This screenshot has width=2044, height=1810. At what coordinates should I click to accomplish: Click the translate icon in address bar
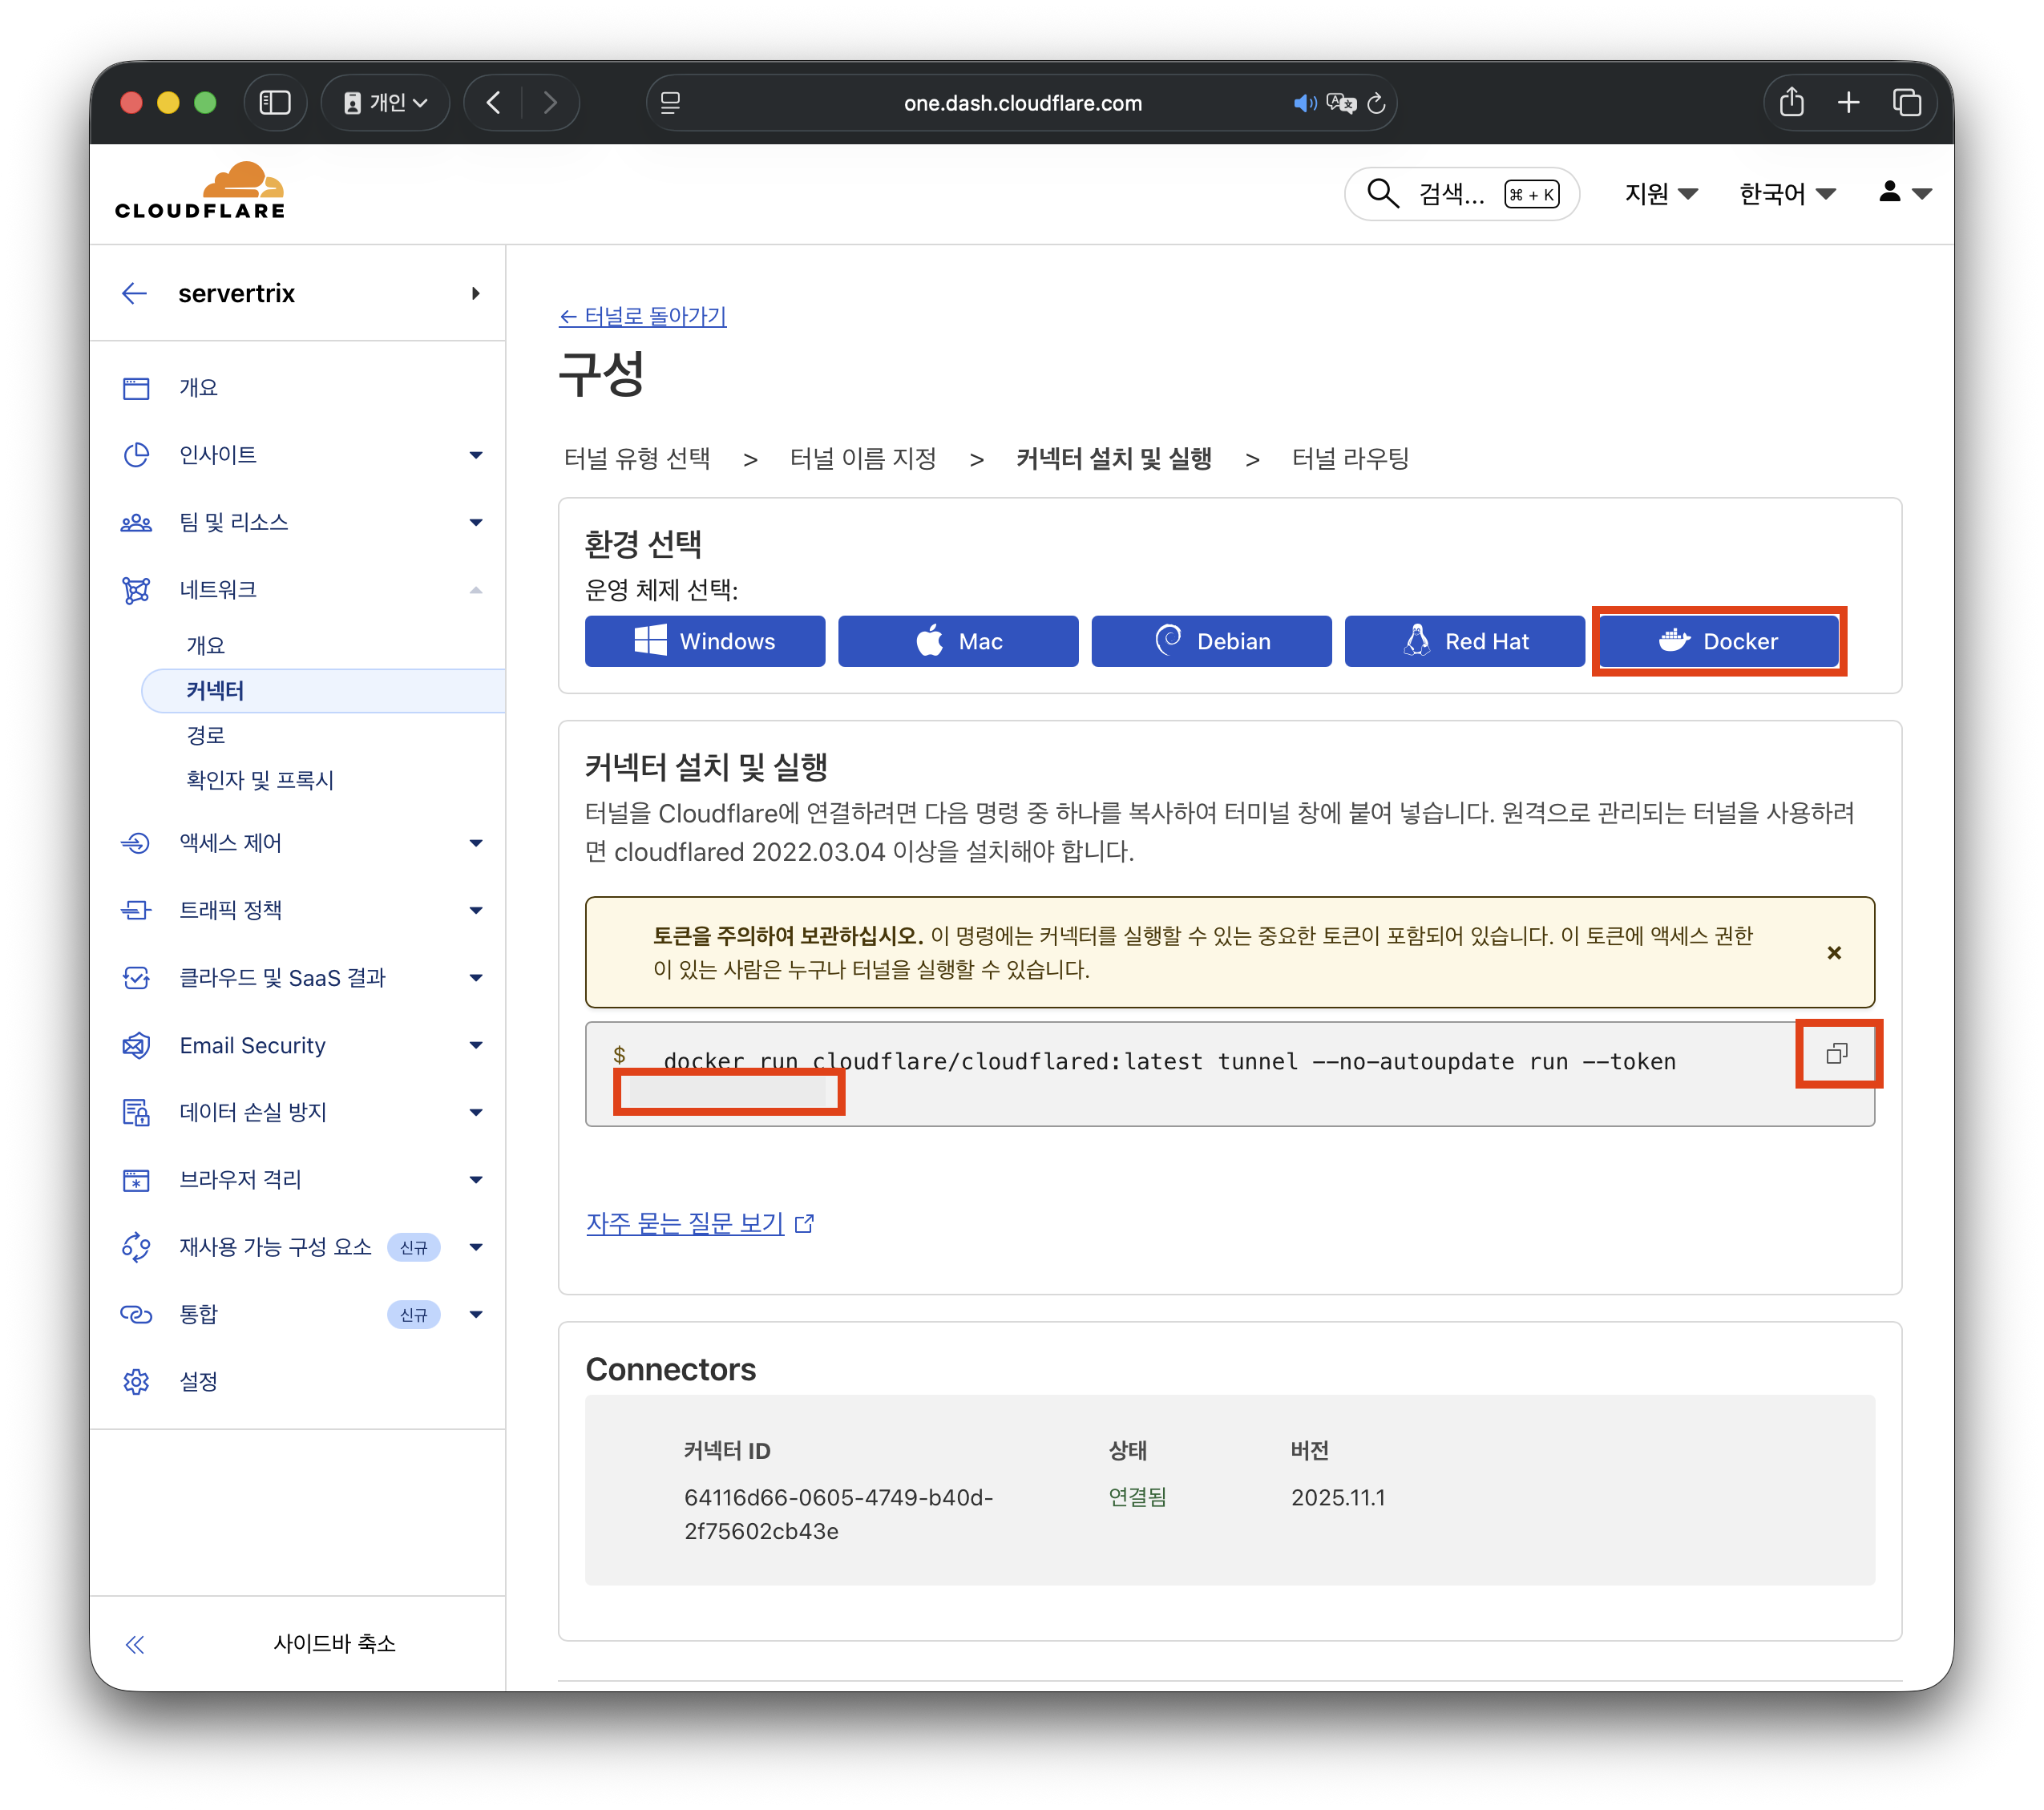click(x=1340, y=103)
